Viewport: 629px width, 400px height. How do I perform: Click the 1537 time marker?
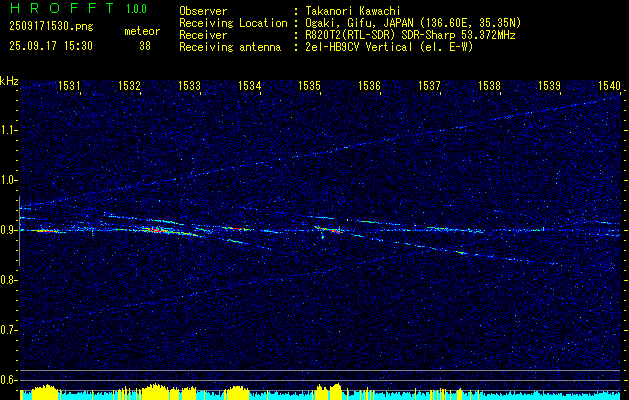pos(429,85)
